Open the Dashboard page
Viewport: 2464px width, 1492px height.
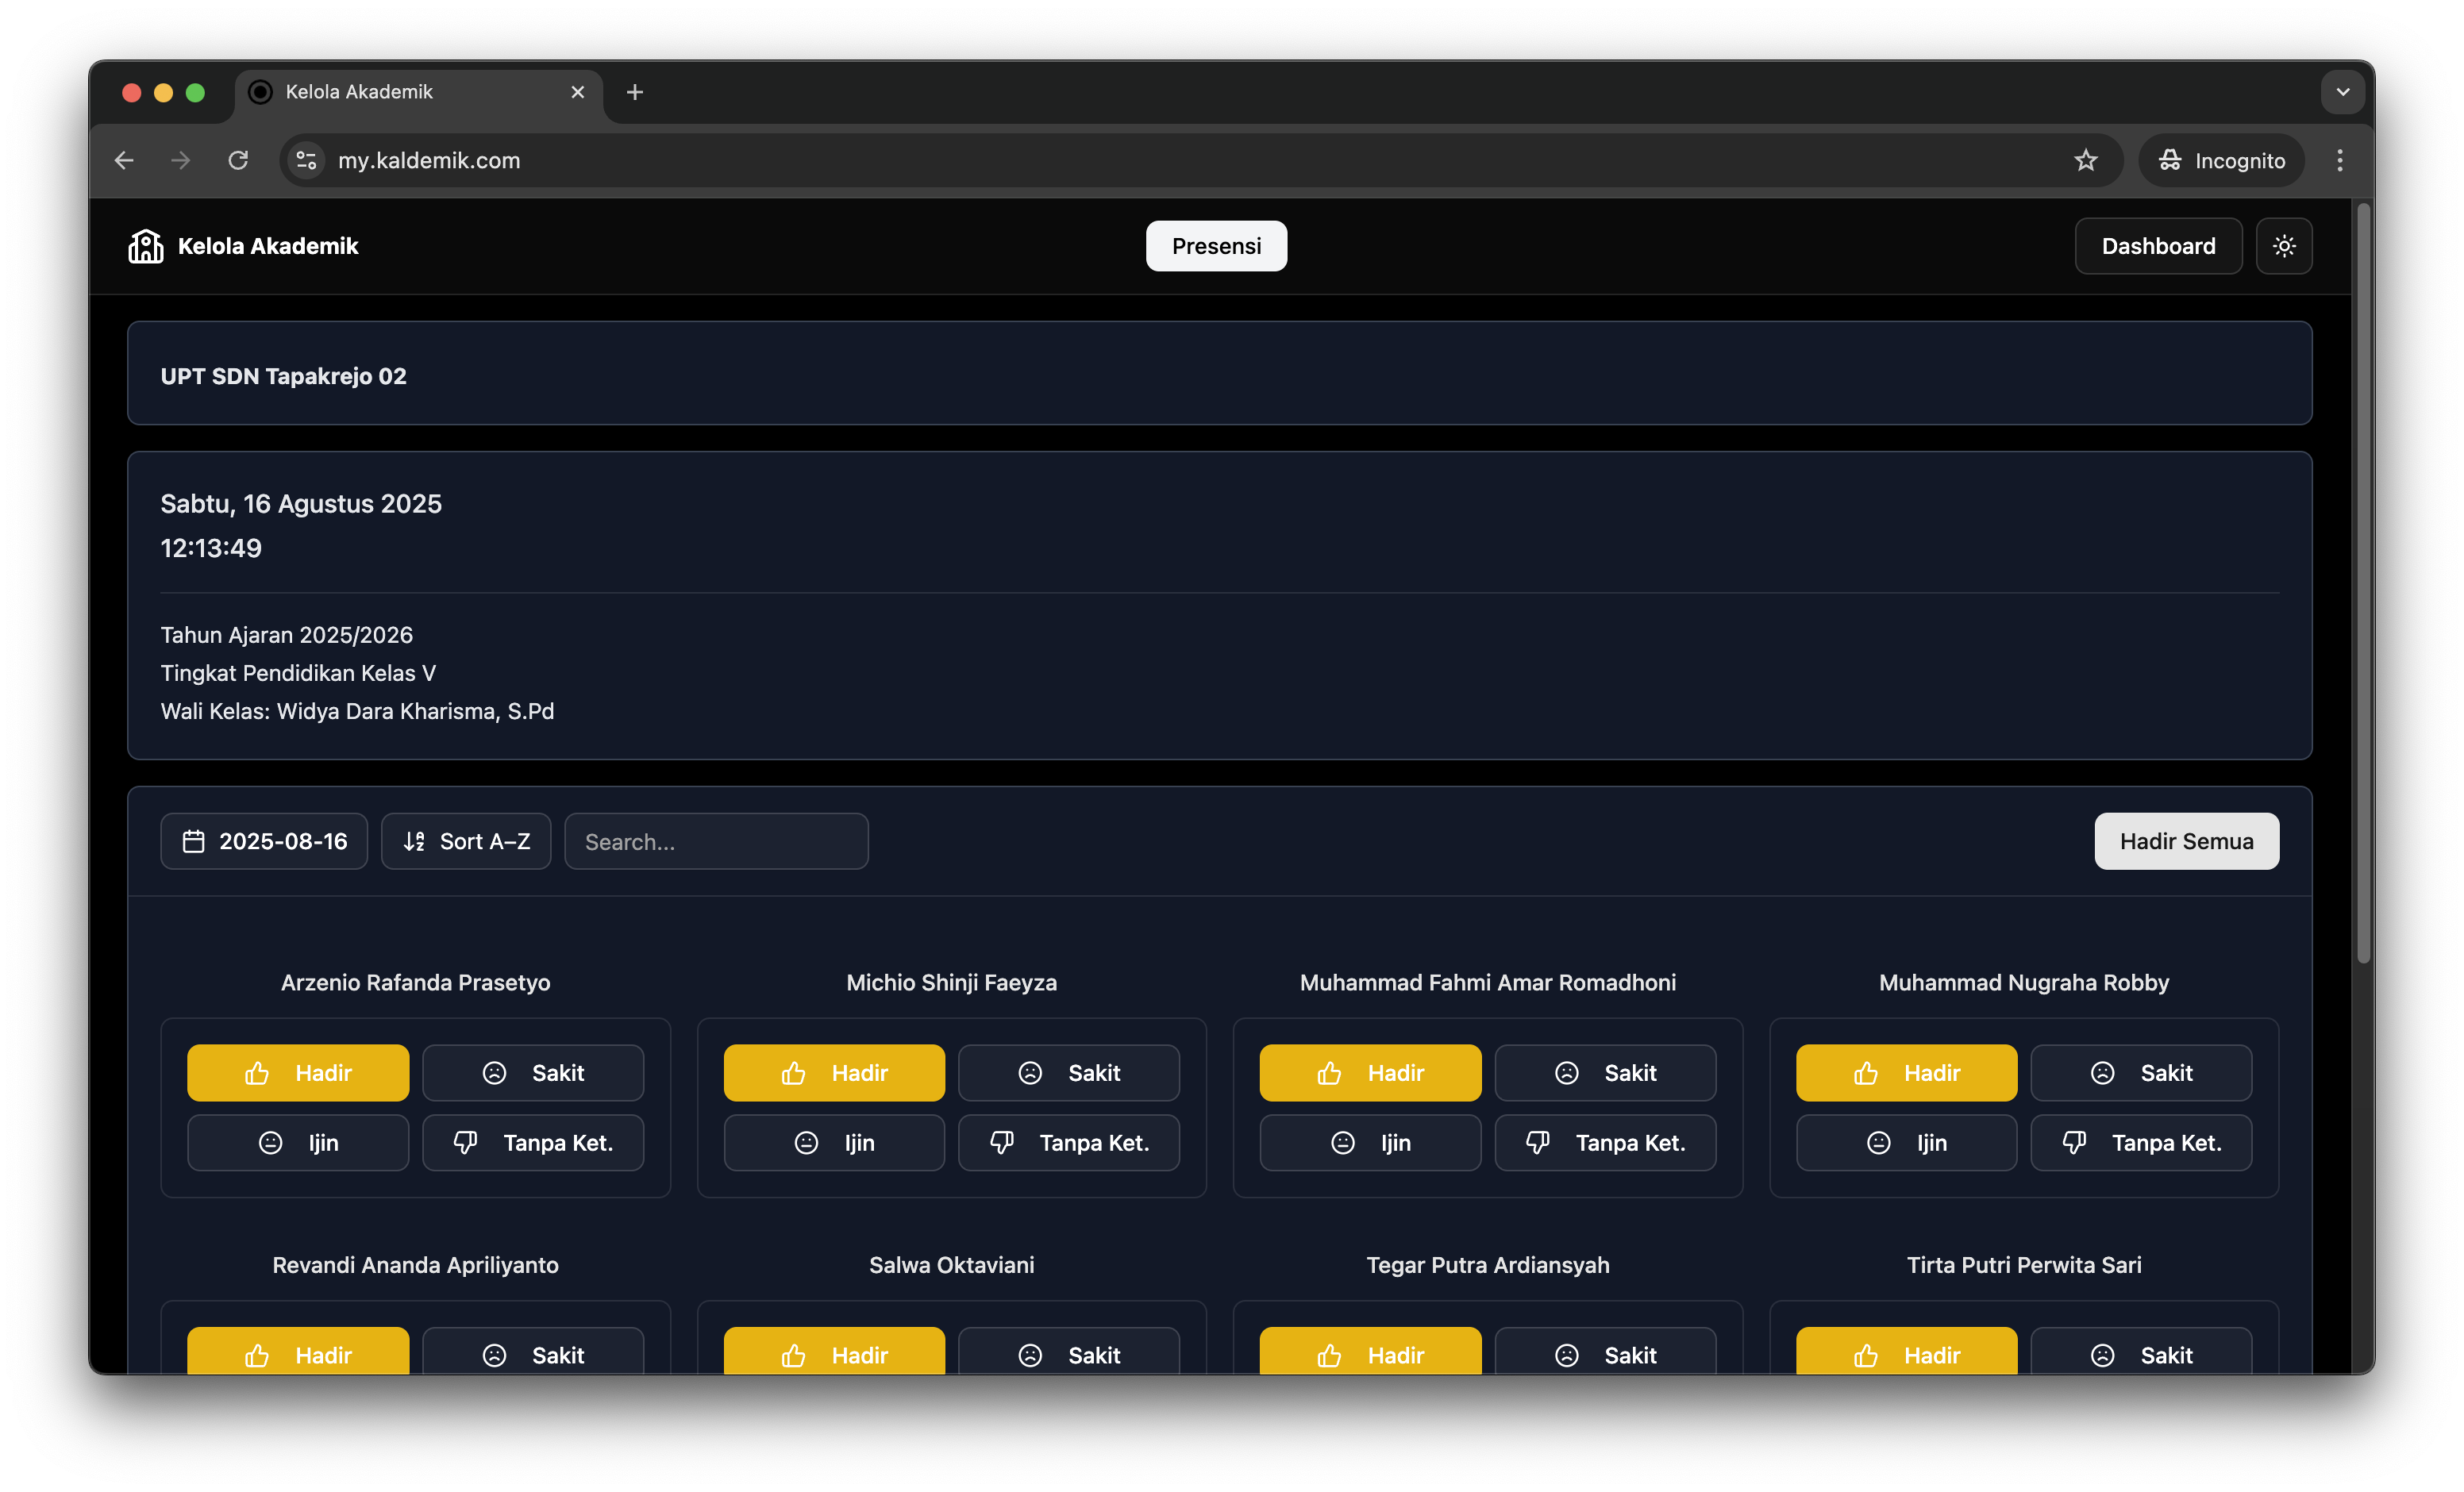[x=2157, y=245]
